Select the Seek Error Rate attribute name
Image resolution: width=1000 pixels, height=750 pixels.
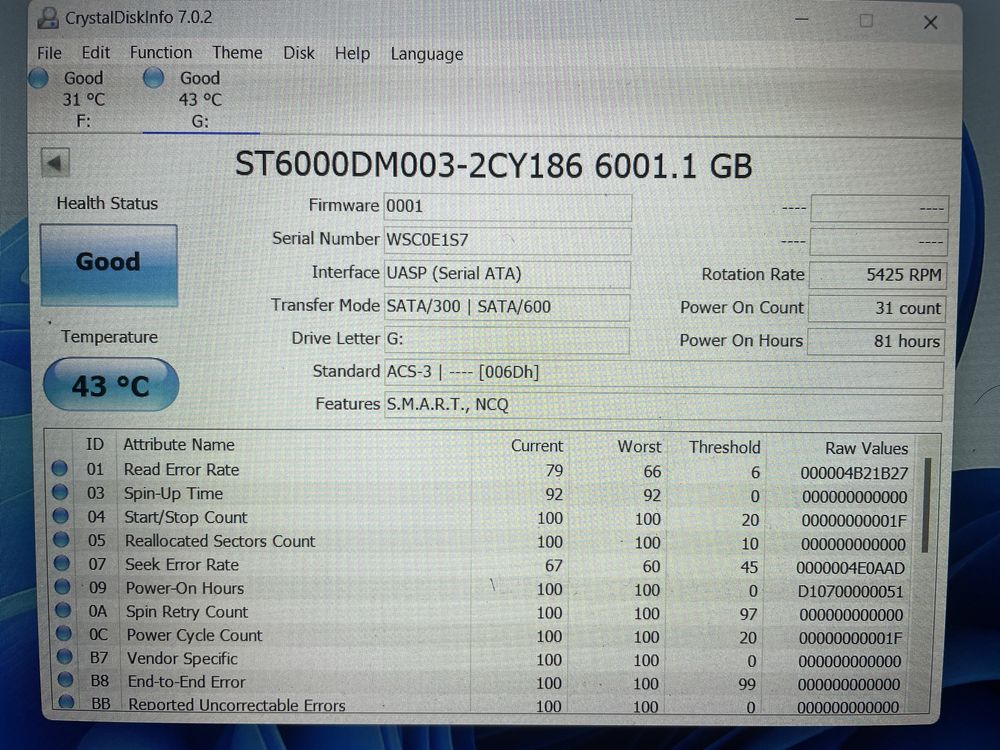(182, 564)
